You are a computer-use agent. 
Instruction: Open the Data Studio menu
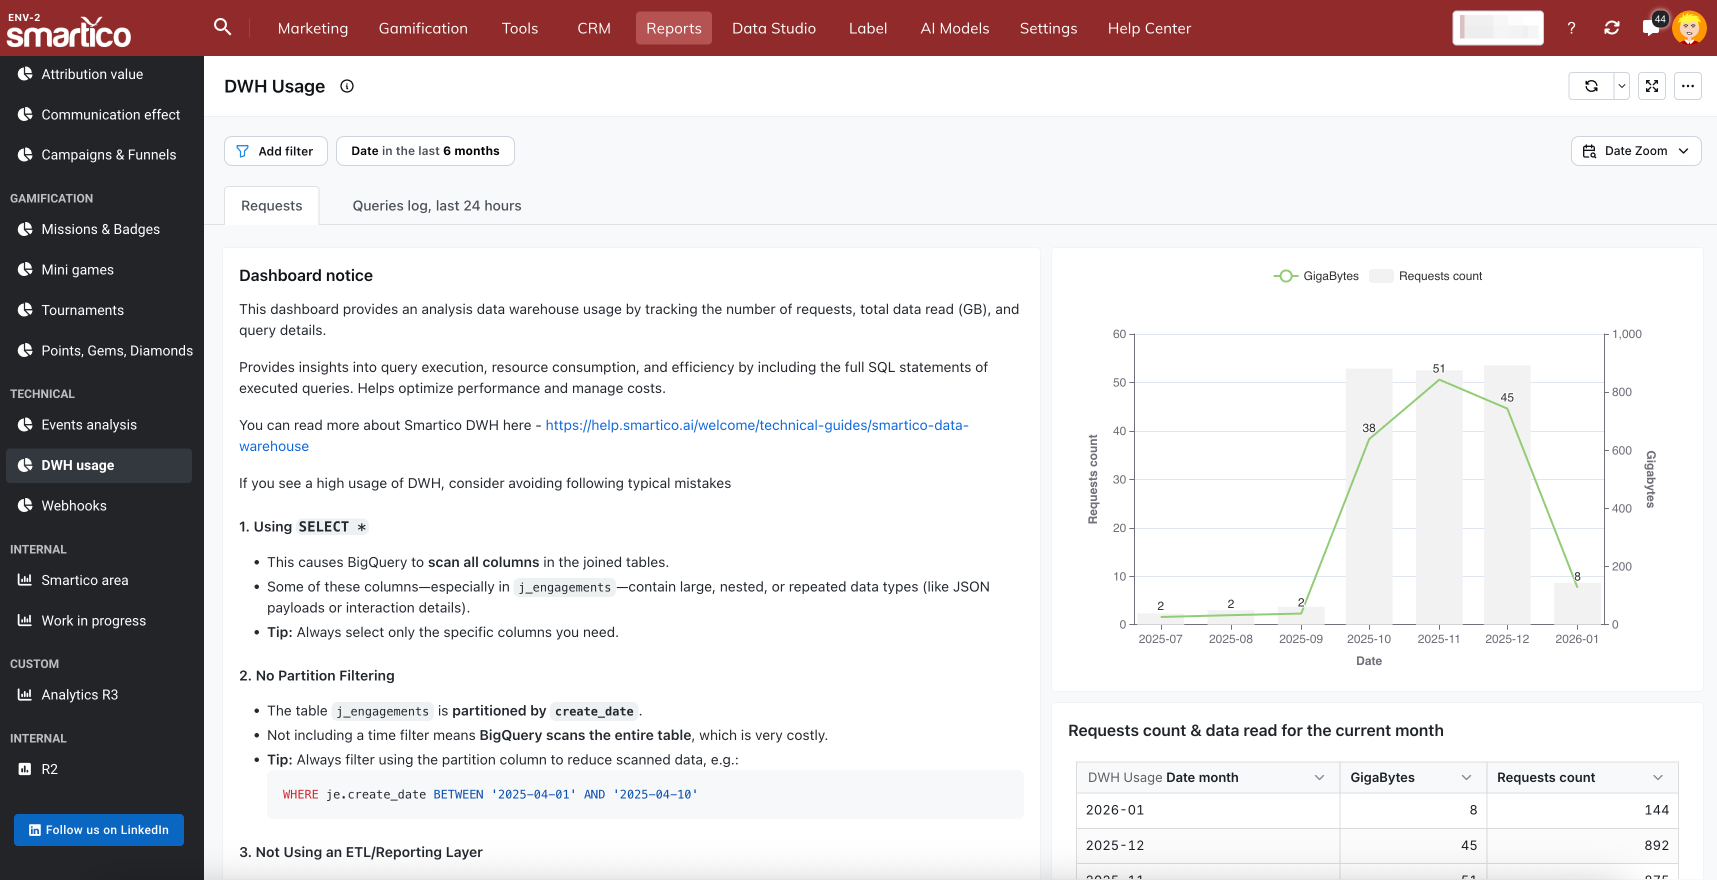point(773,28)
